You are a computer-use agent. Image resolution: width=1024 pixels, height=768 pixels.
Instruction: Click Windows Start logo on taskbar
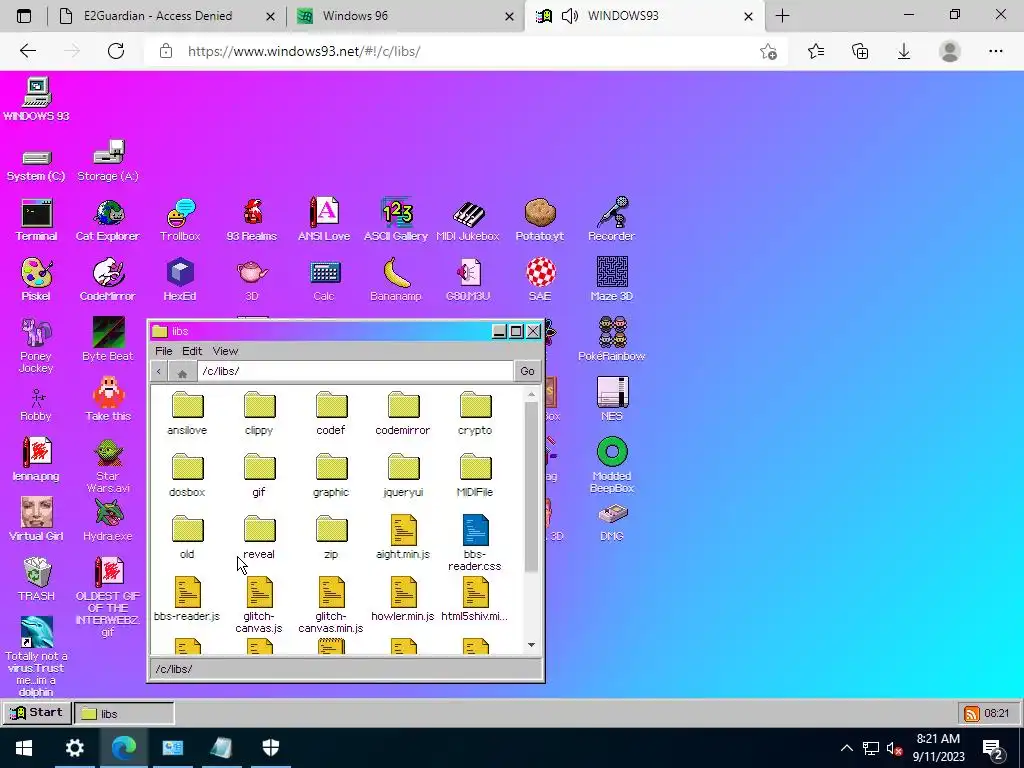tap(24, 748)
